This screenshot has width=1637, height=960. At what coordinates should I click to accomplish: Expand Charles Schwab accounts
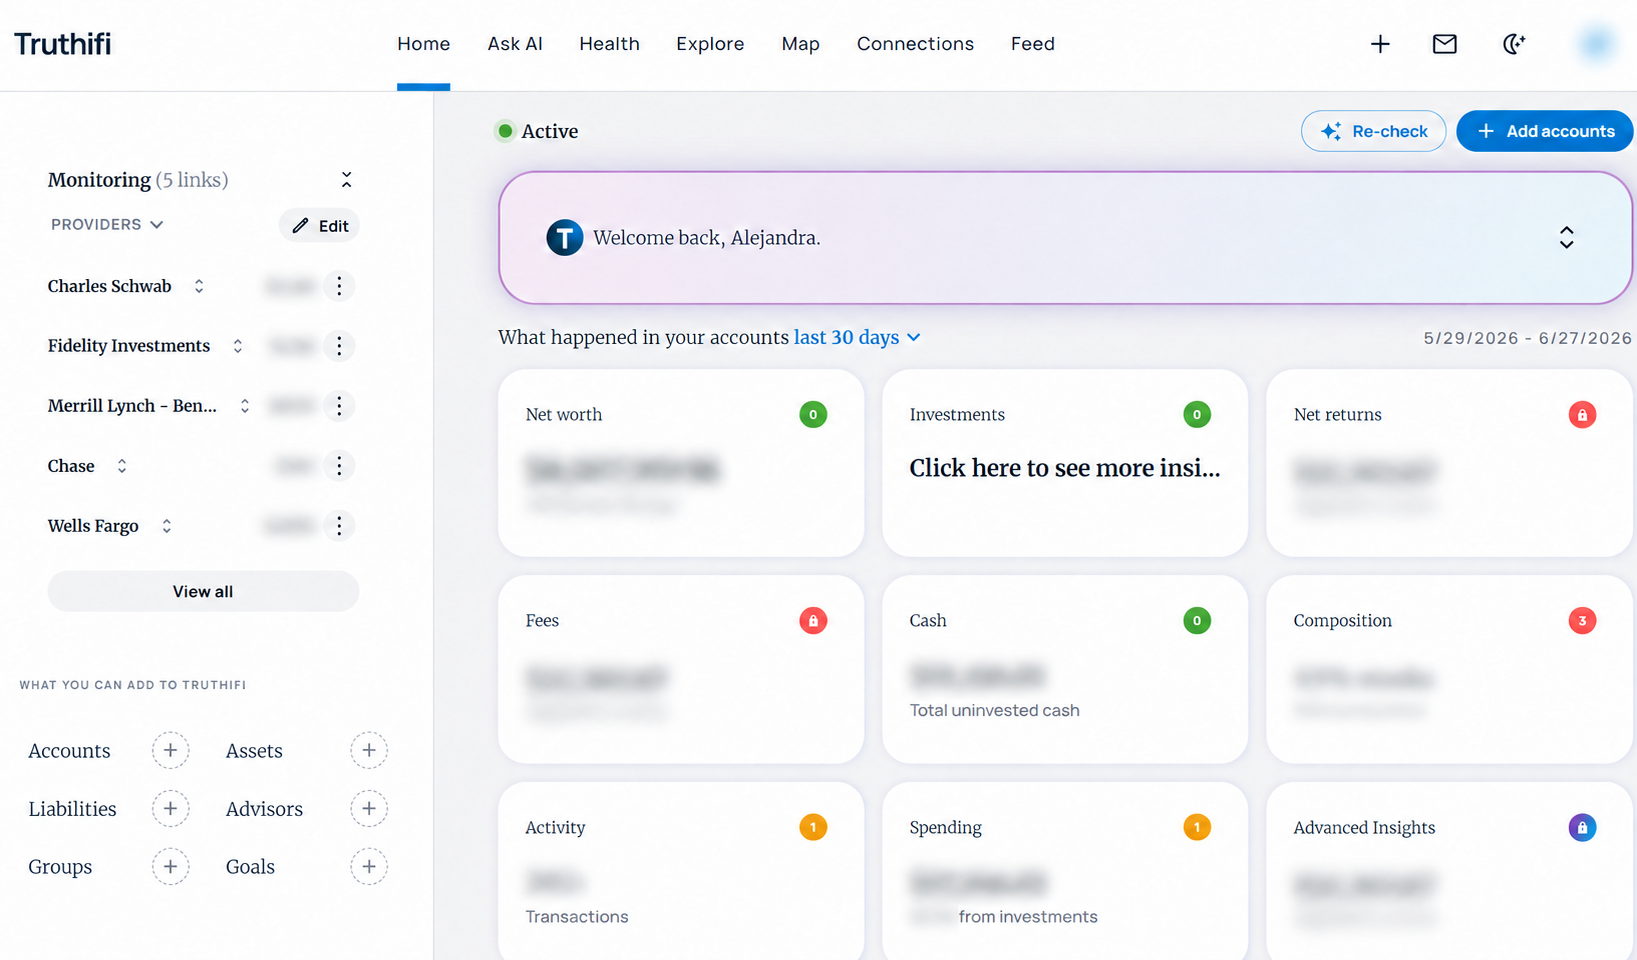[199, 286]
